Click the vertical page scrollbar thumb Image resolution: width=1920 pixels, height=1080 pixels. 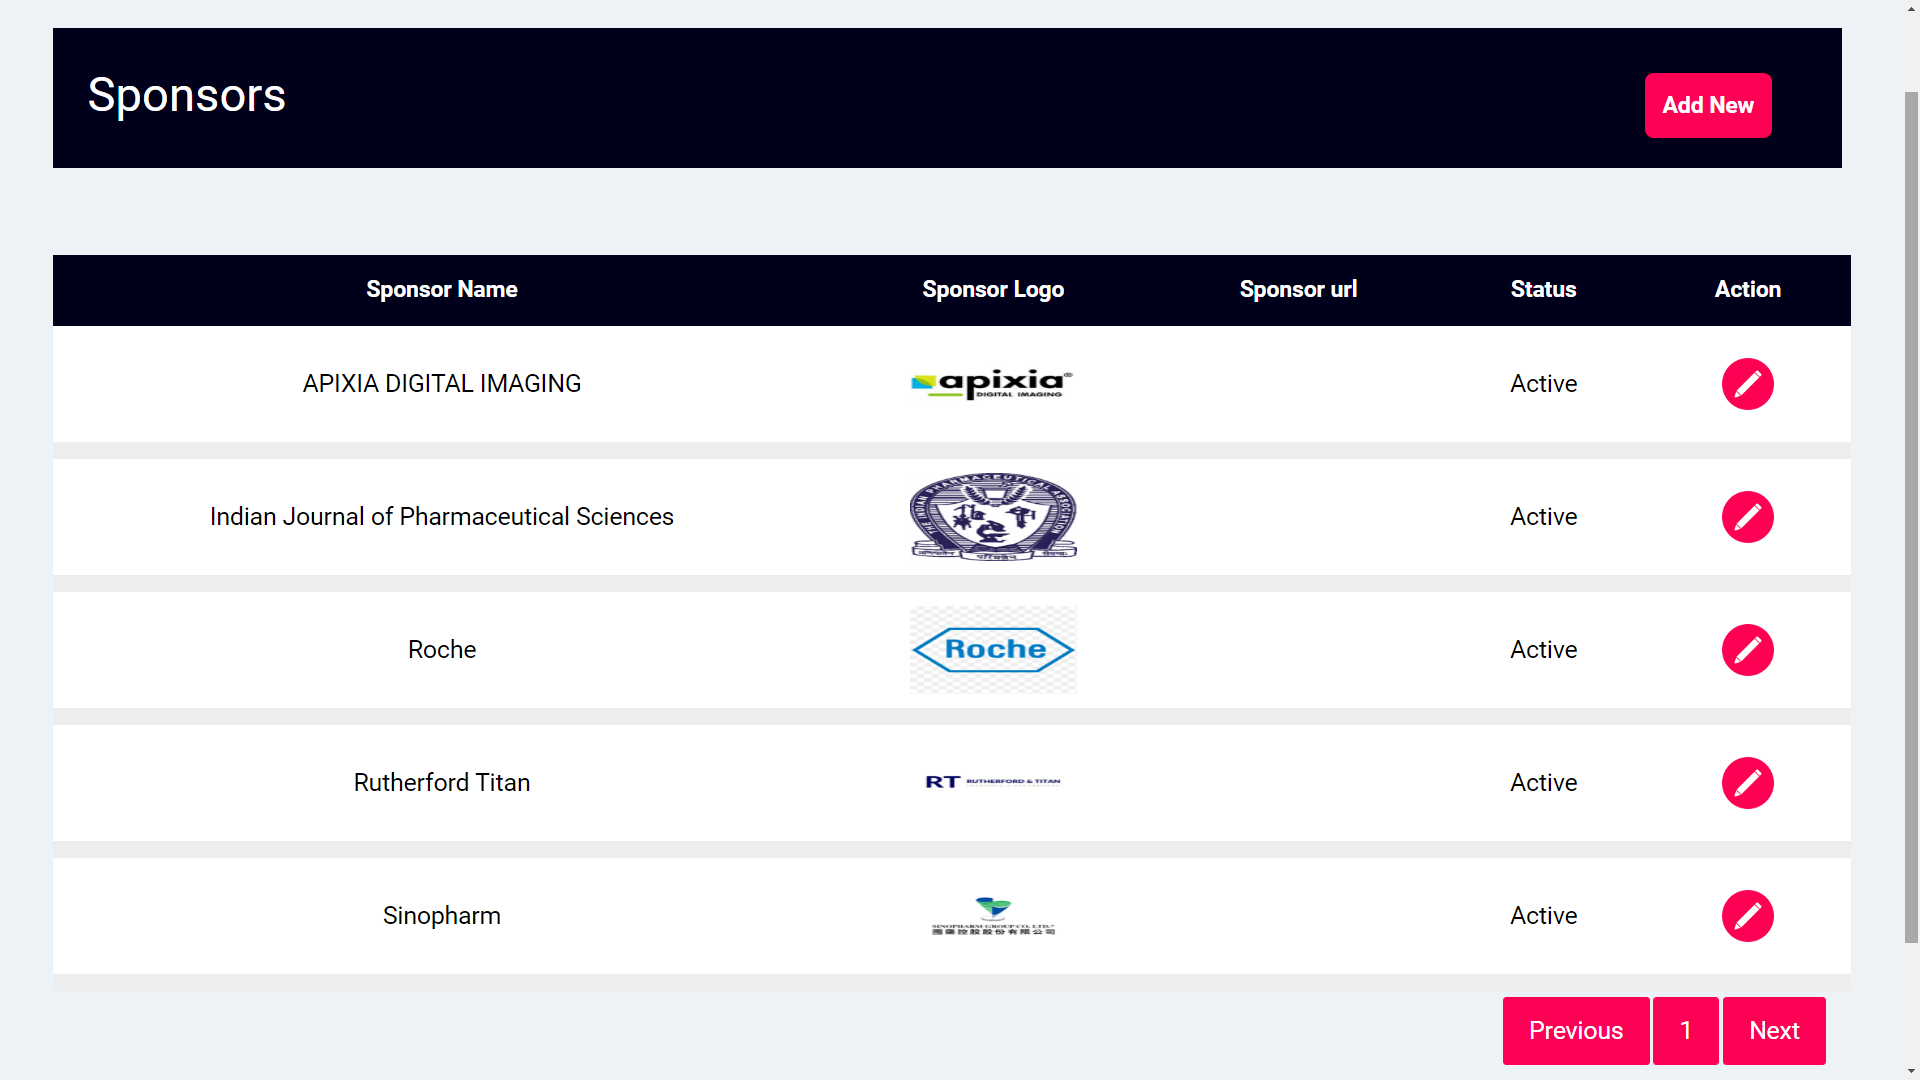[x=1910, y=517]
